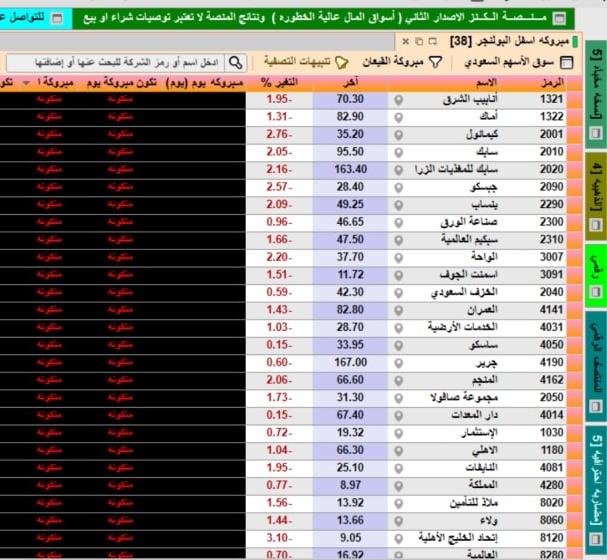Toggle the checkbox in the green رقمي tab
The height and width of the screenshot is (560, 607).
tap(596, 291)
